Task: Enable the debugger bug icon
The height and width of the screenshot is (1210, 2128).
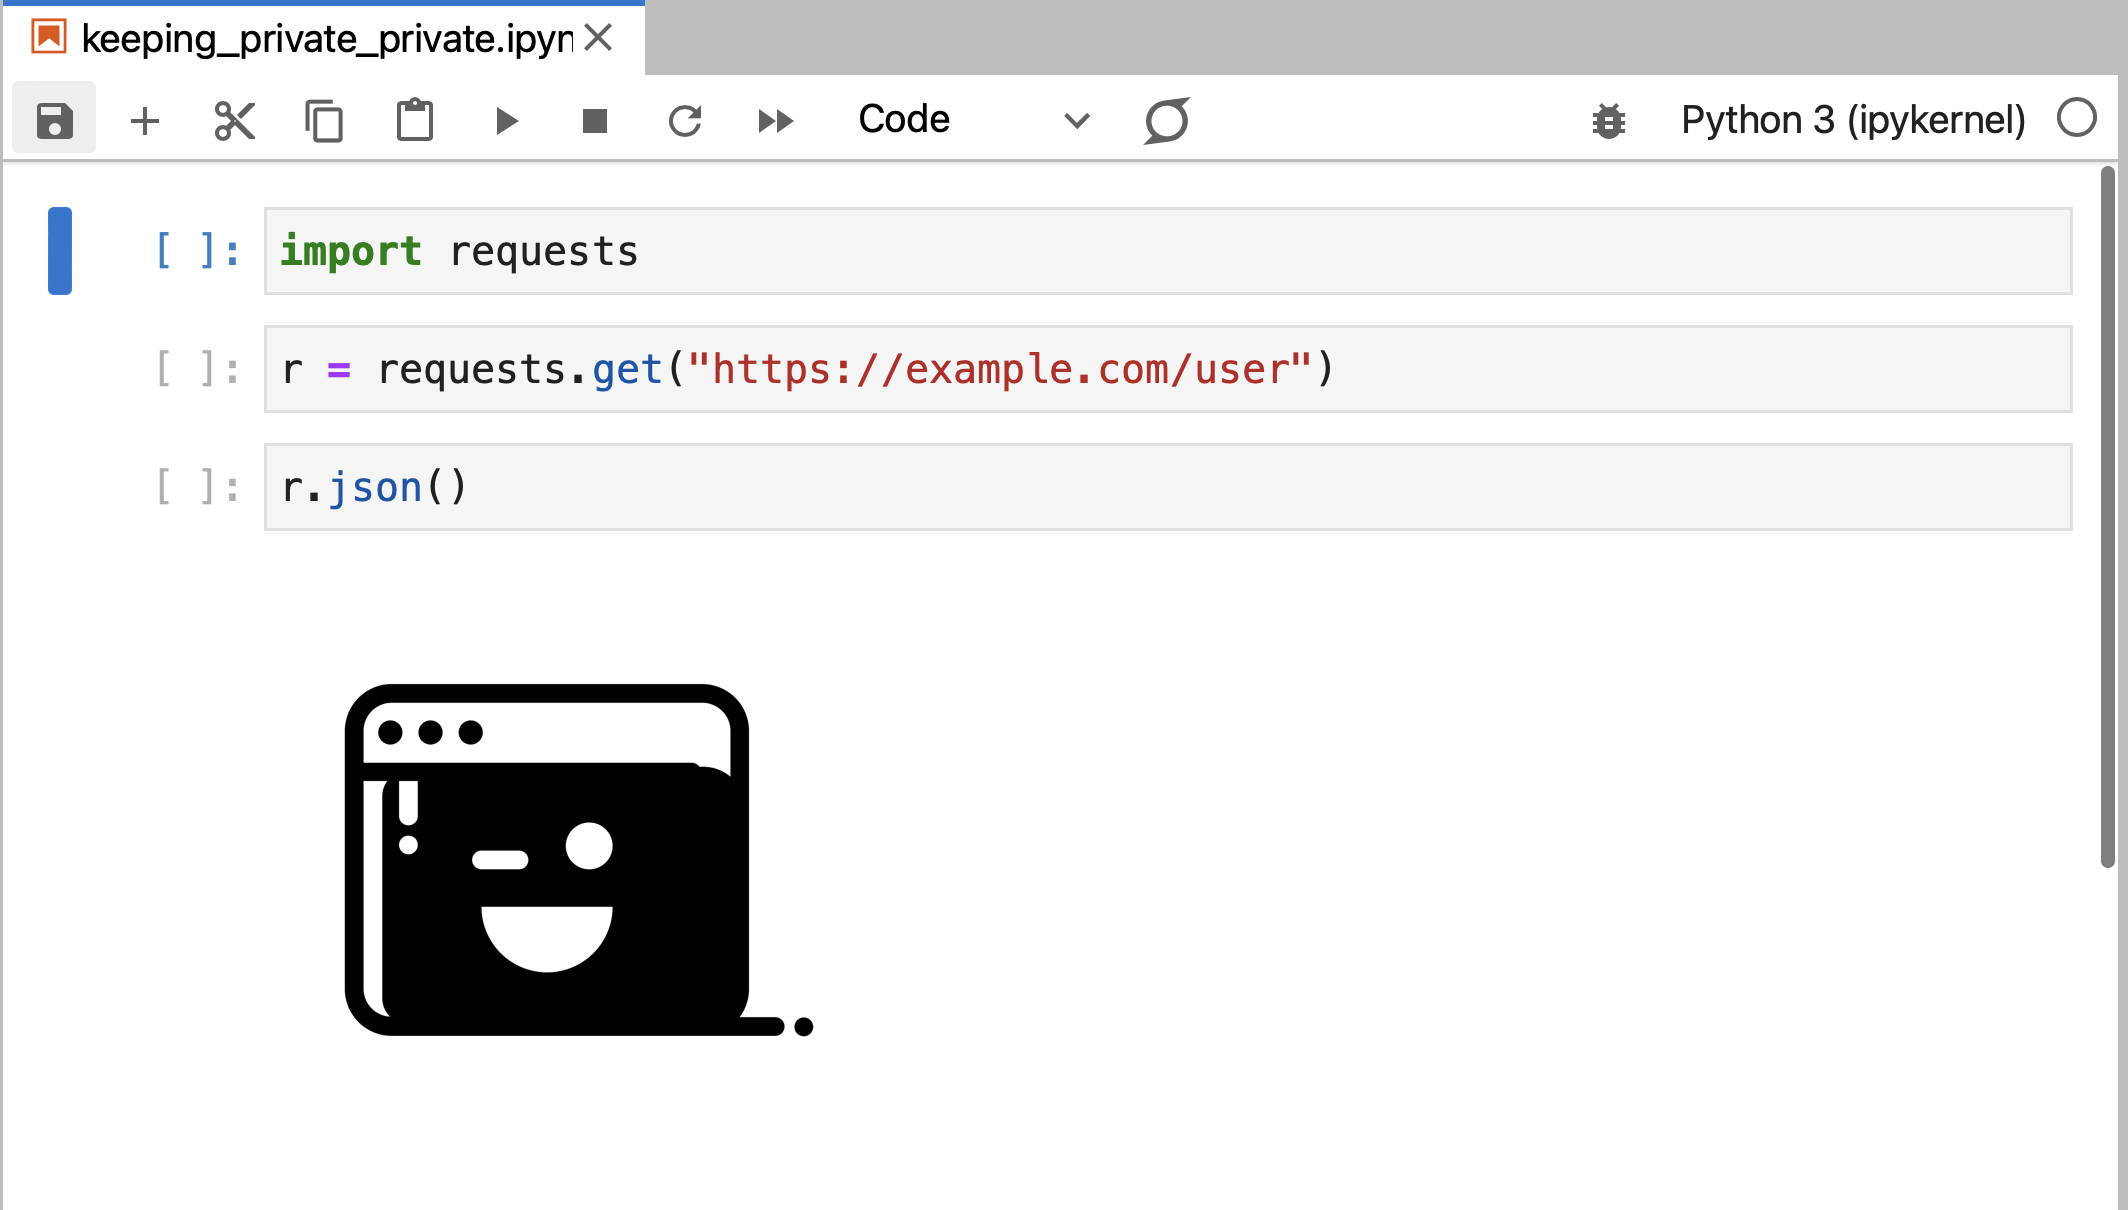Action: [1609, 120]
